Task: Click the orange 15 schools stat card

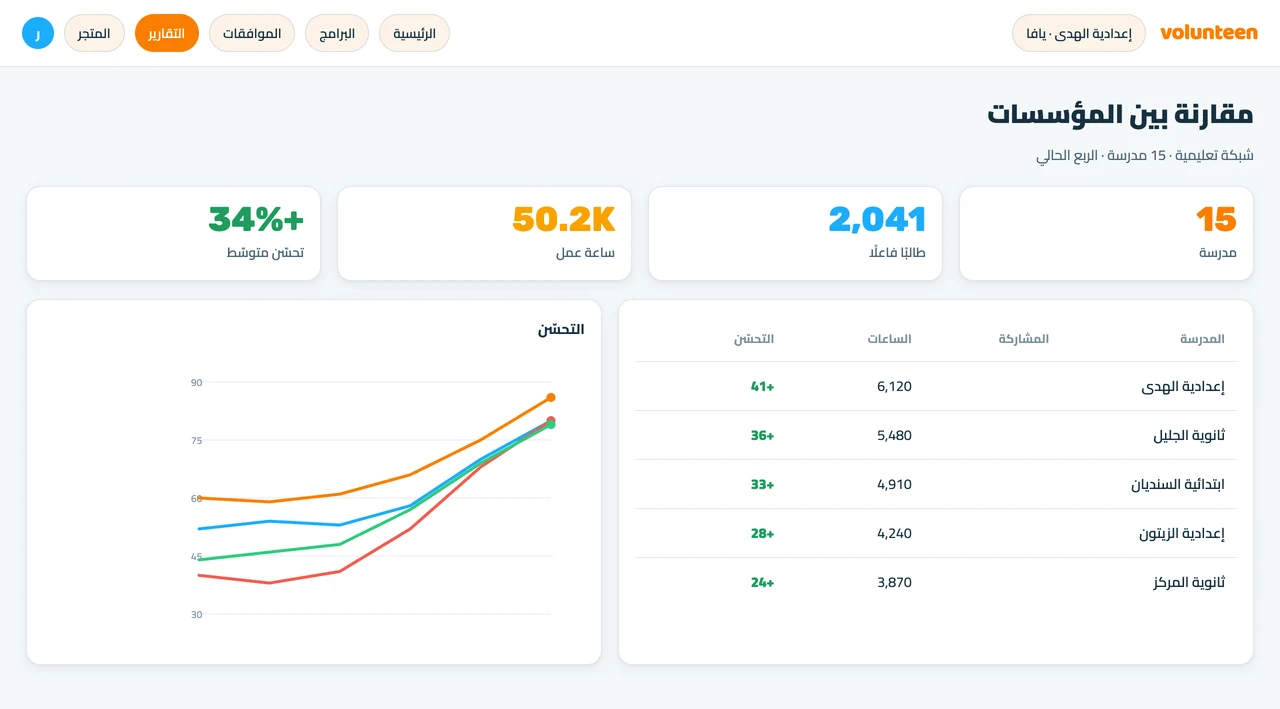Action: point(1106,233)
